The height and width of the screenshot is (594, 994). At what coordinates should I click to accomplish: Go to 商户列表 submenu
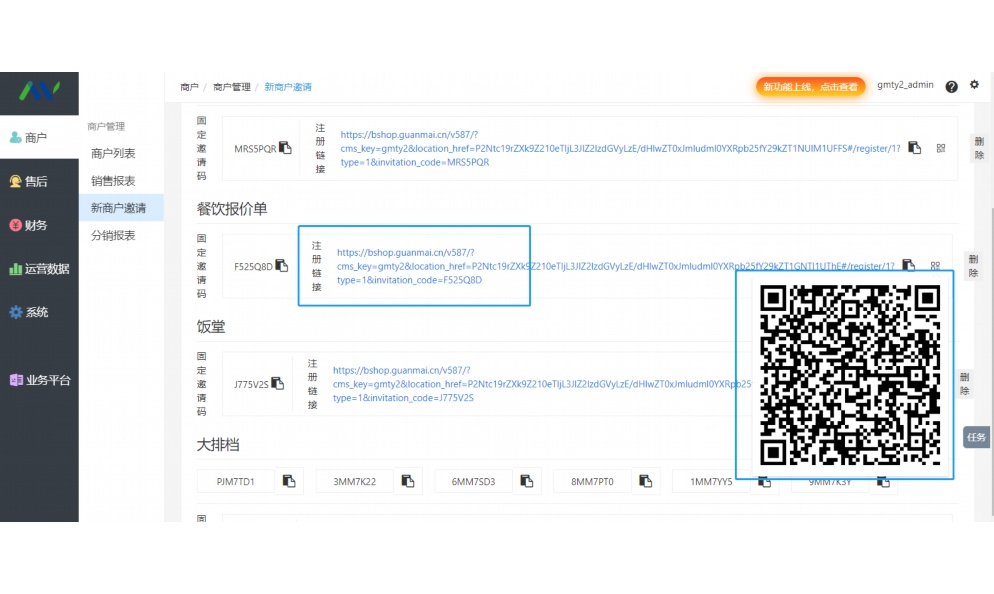pyautogui.click(x=113, y=154)
